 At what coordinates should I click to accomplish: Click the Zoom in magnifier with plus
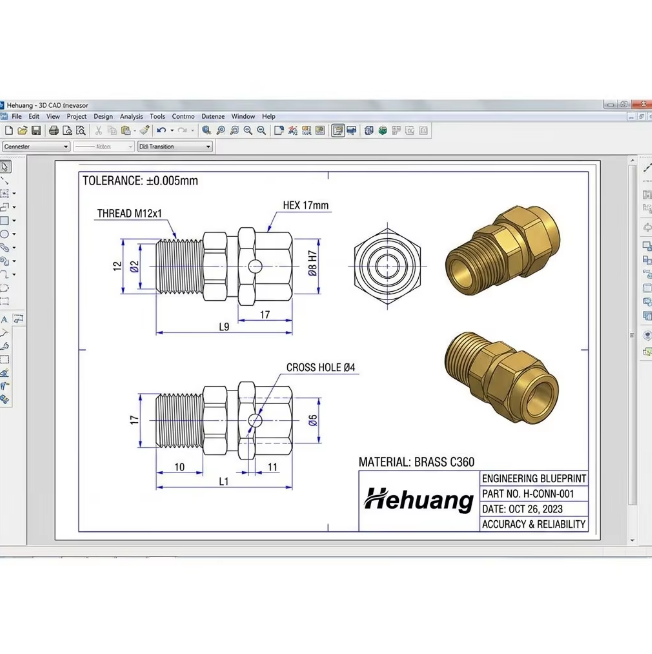coord(248,131)
